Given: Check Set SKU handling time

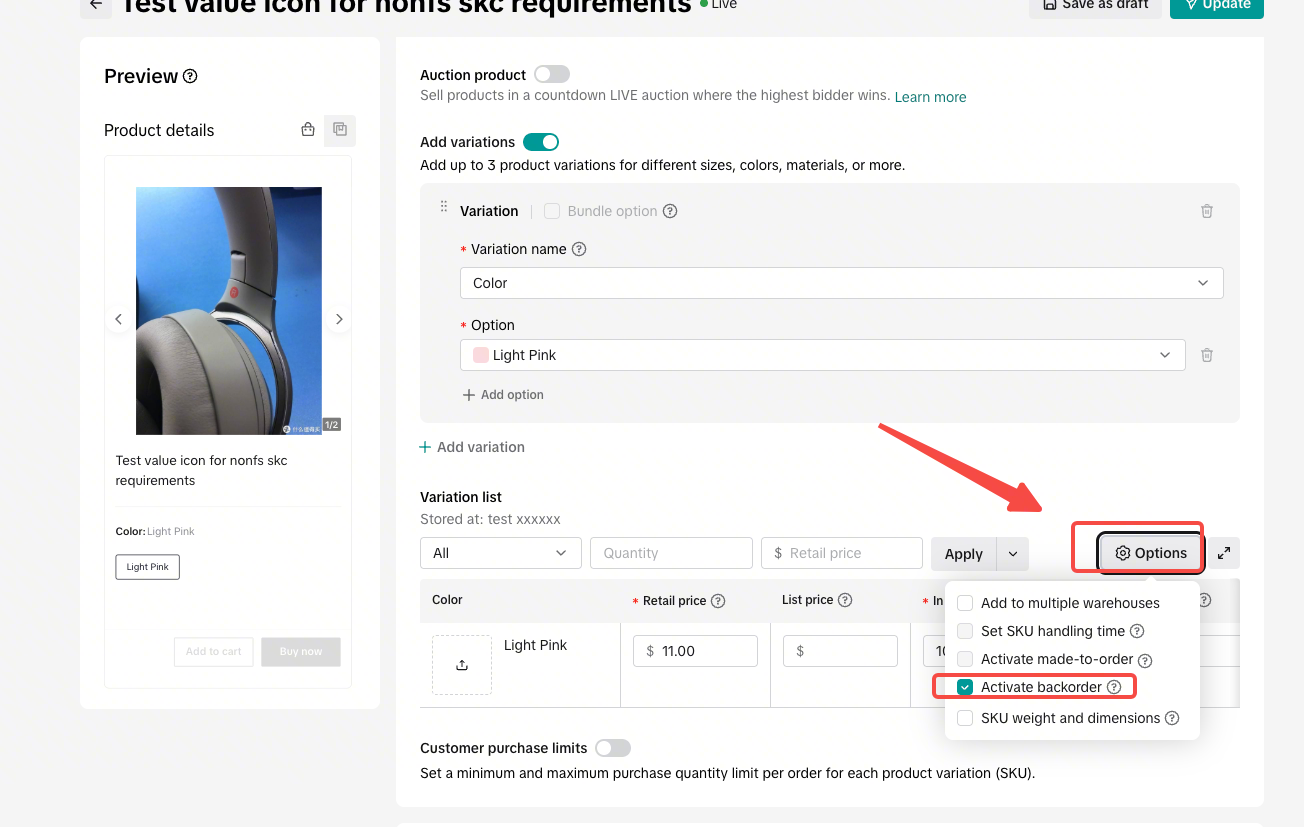Looking at the screenshot, I should point(965,631).
